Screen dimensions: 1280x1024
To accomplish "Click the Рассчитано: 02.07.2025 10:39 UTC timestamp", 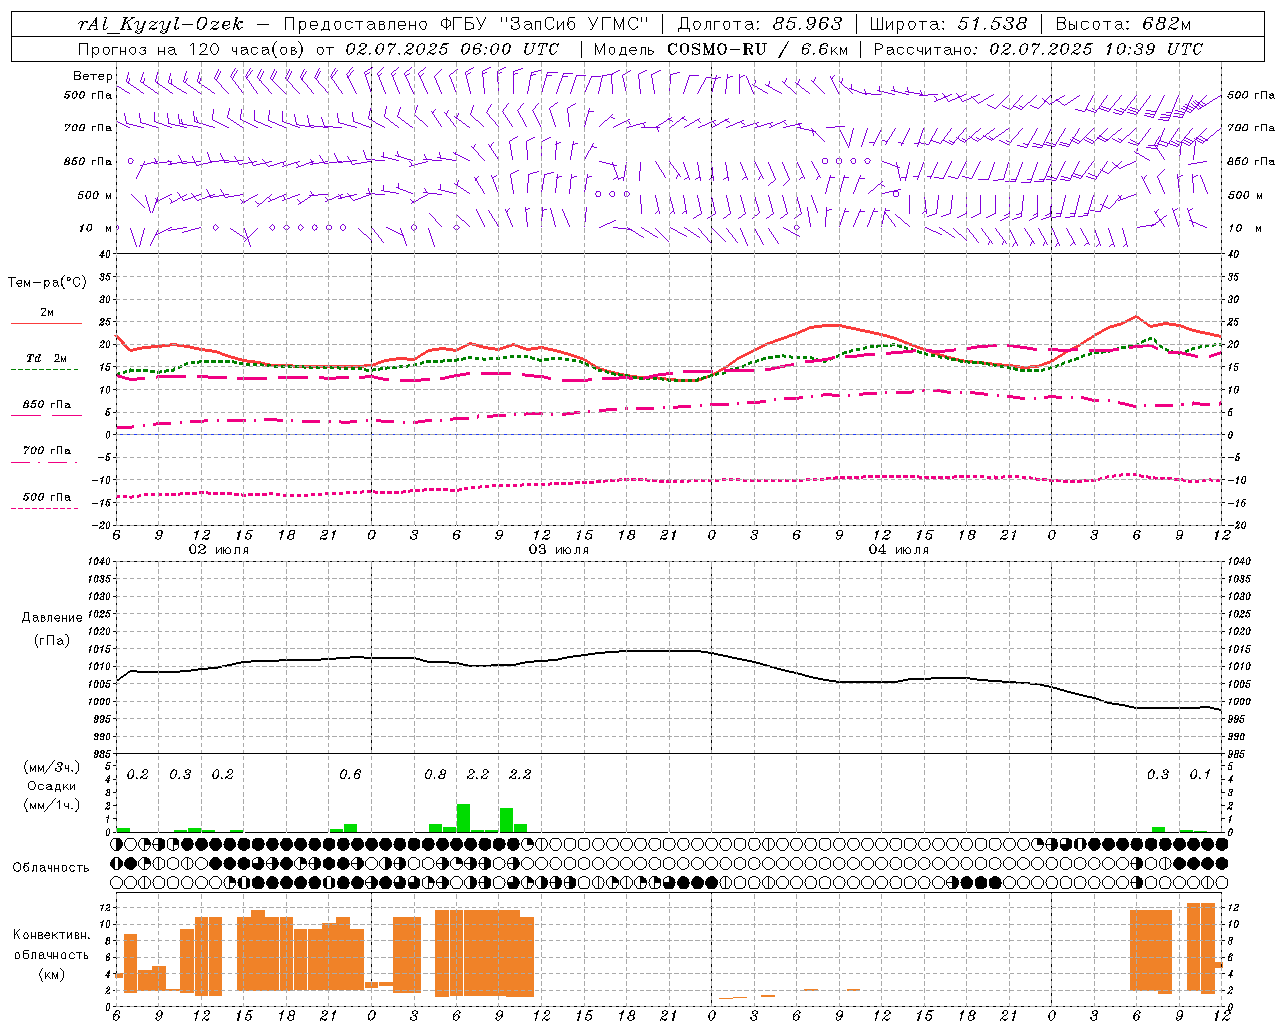I will pos(1038,49).
